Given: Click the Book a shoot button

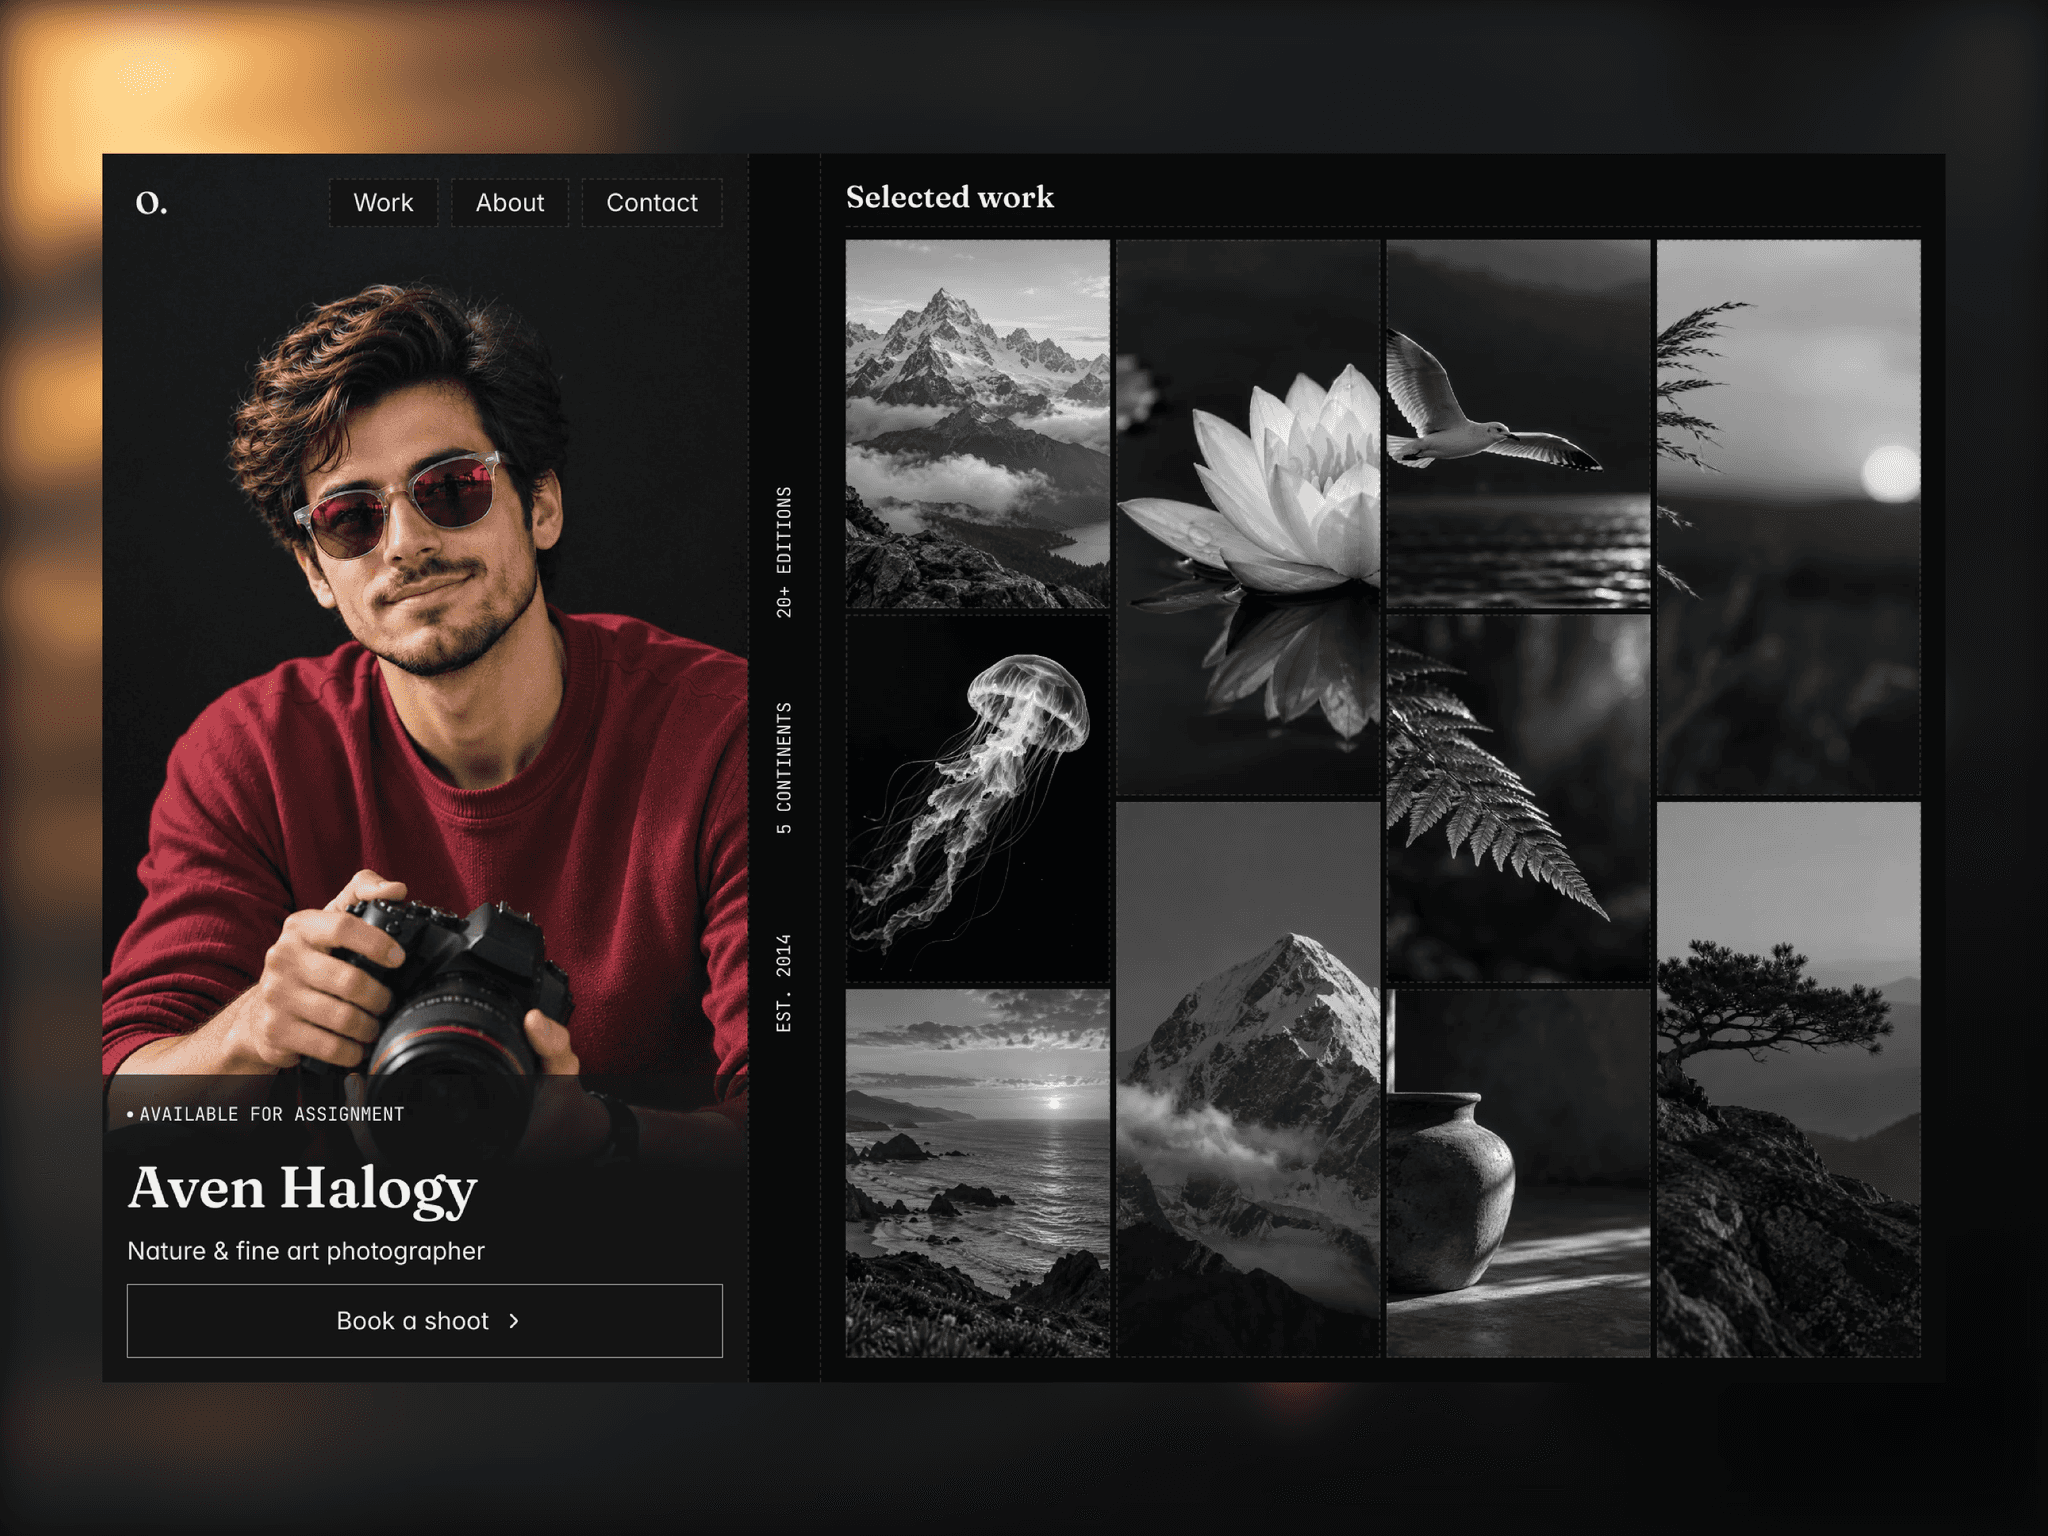Looking at the screenshot, I should click(x=425, y=1321).
